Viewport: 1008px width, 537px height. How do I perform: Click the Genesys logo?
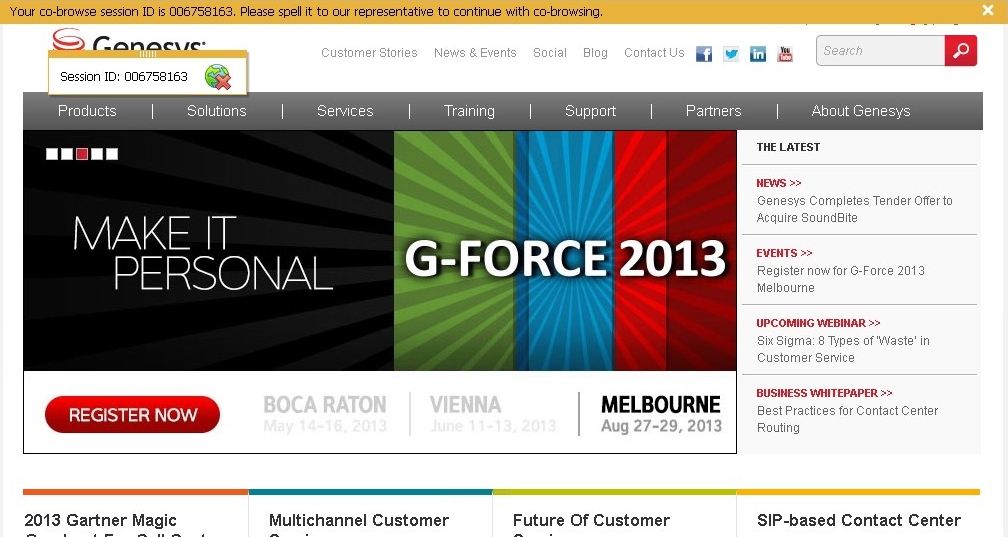129,41
